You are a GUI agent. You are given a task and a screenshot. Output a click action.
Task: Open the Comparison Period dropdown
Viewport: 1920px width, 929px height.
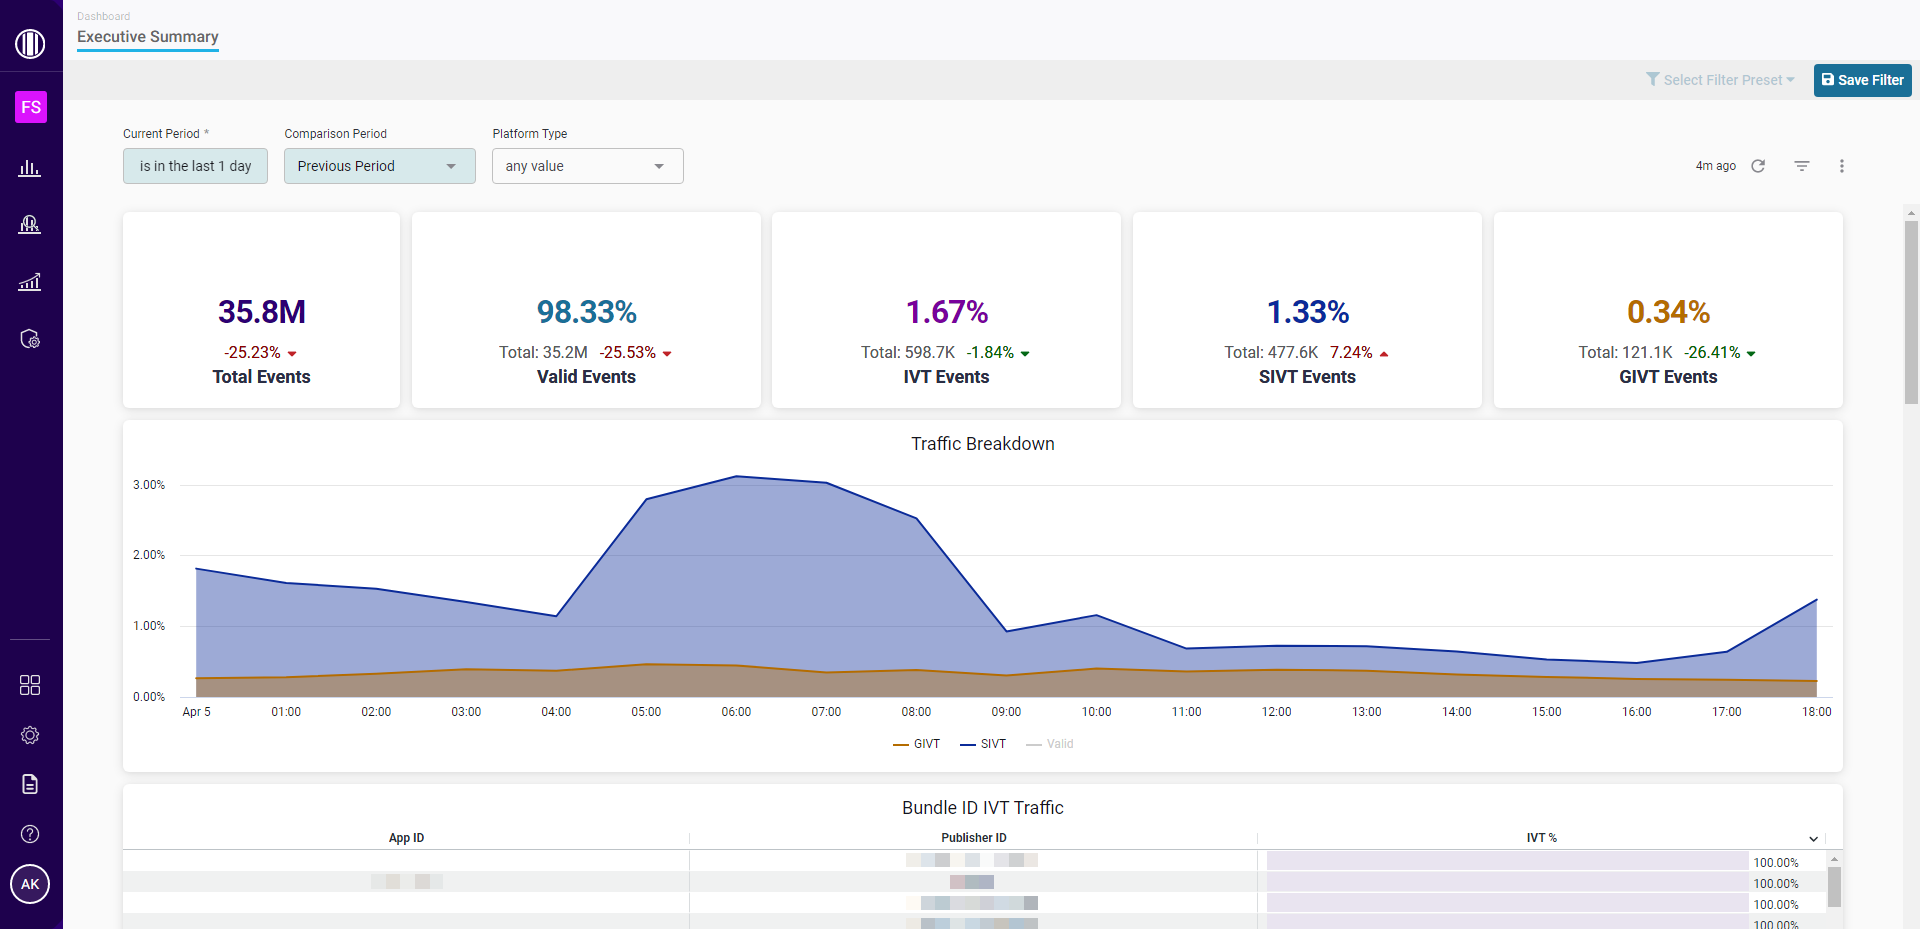(379, 166)
